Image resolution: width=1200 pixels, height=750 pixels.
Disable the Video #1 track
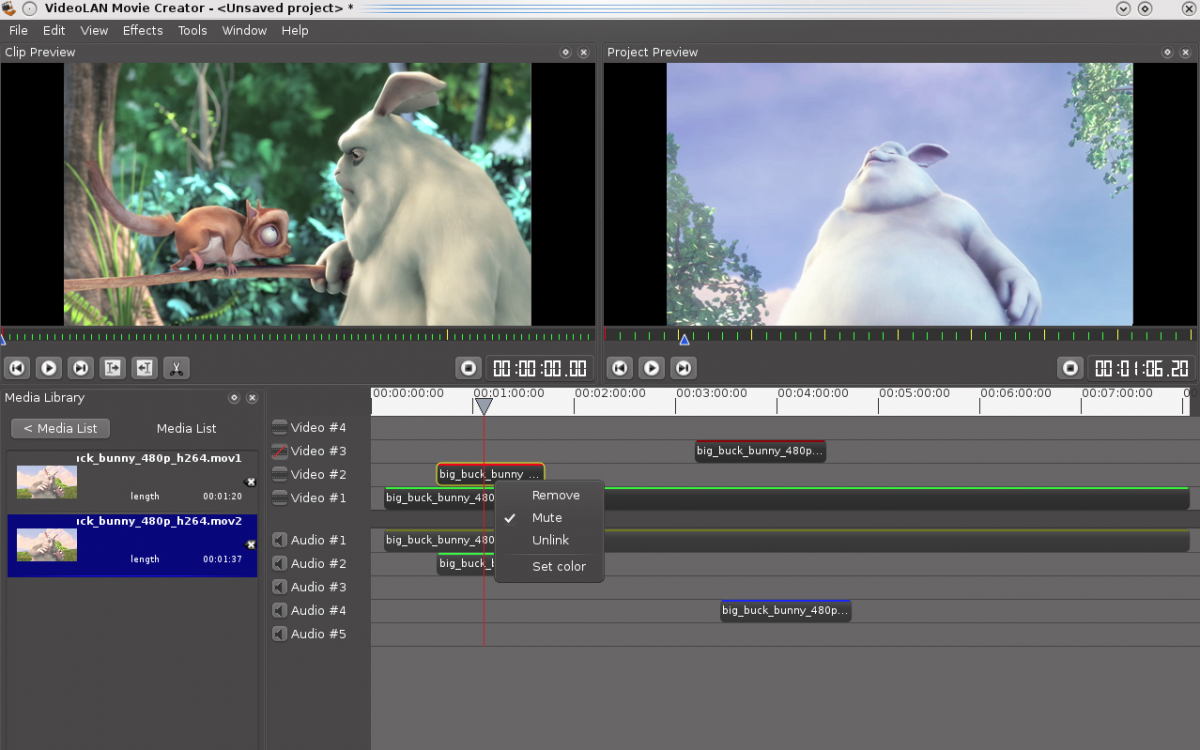pyautogui.click(x=280, y=498)
